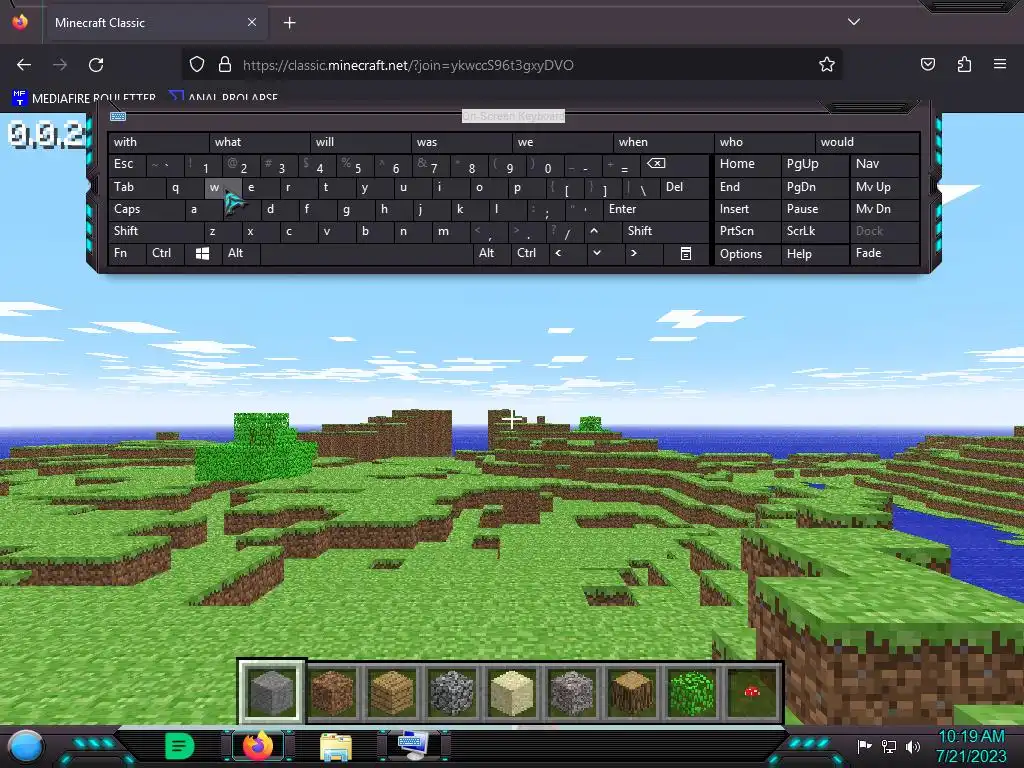Click the volume speaker tray icon
This screenshot has height=768, width=1024.
pyautogui.click(x=913, y=746)
